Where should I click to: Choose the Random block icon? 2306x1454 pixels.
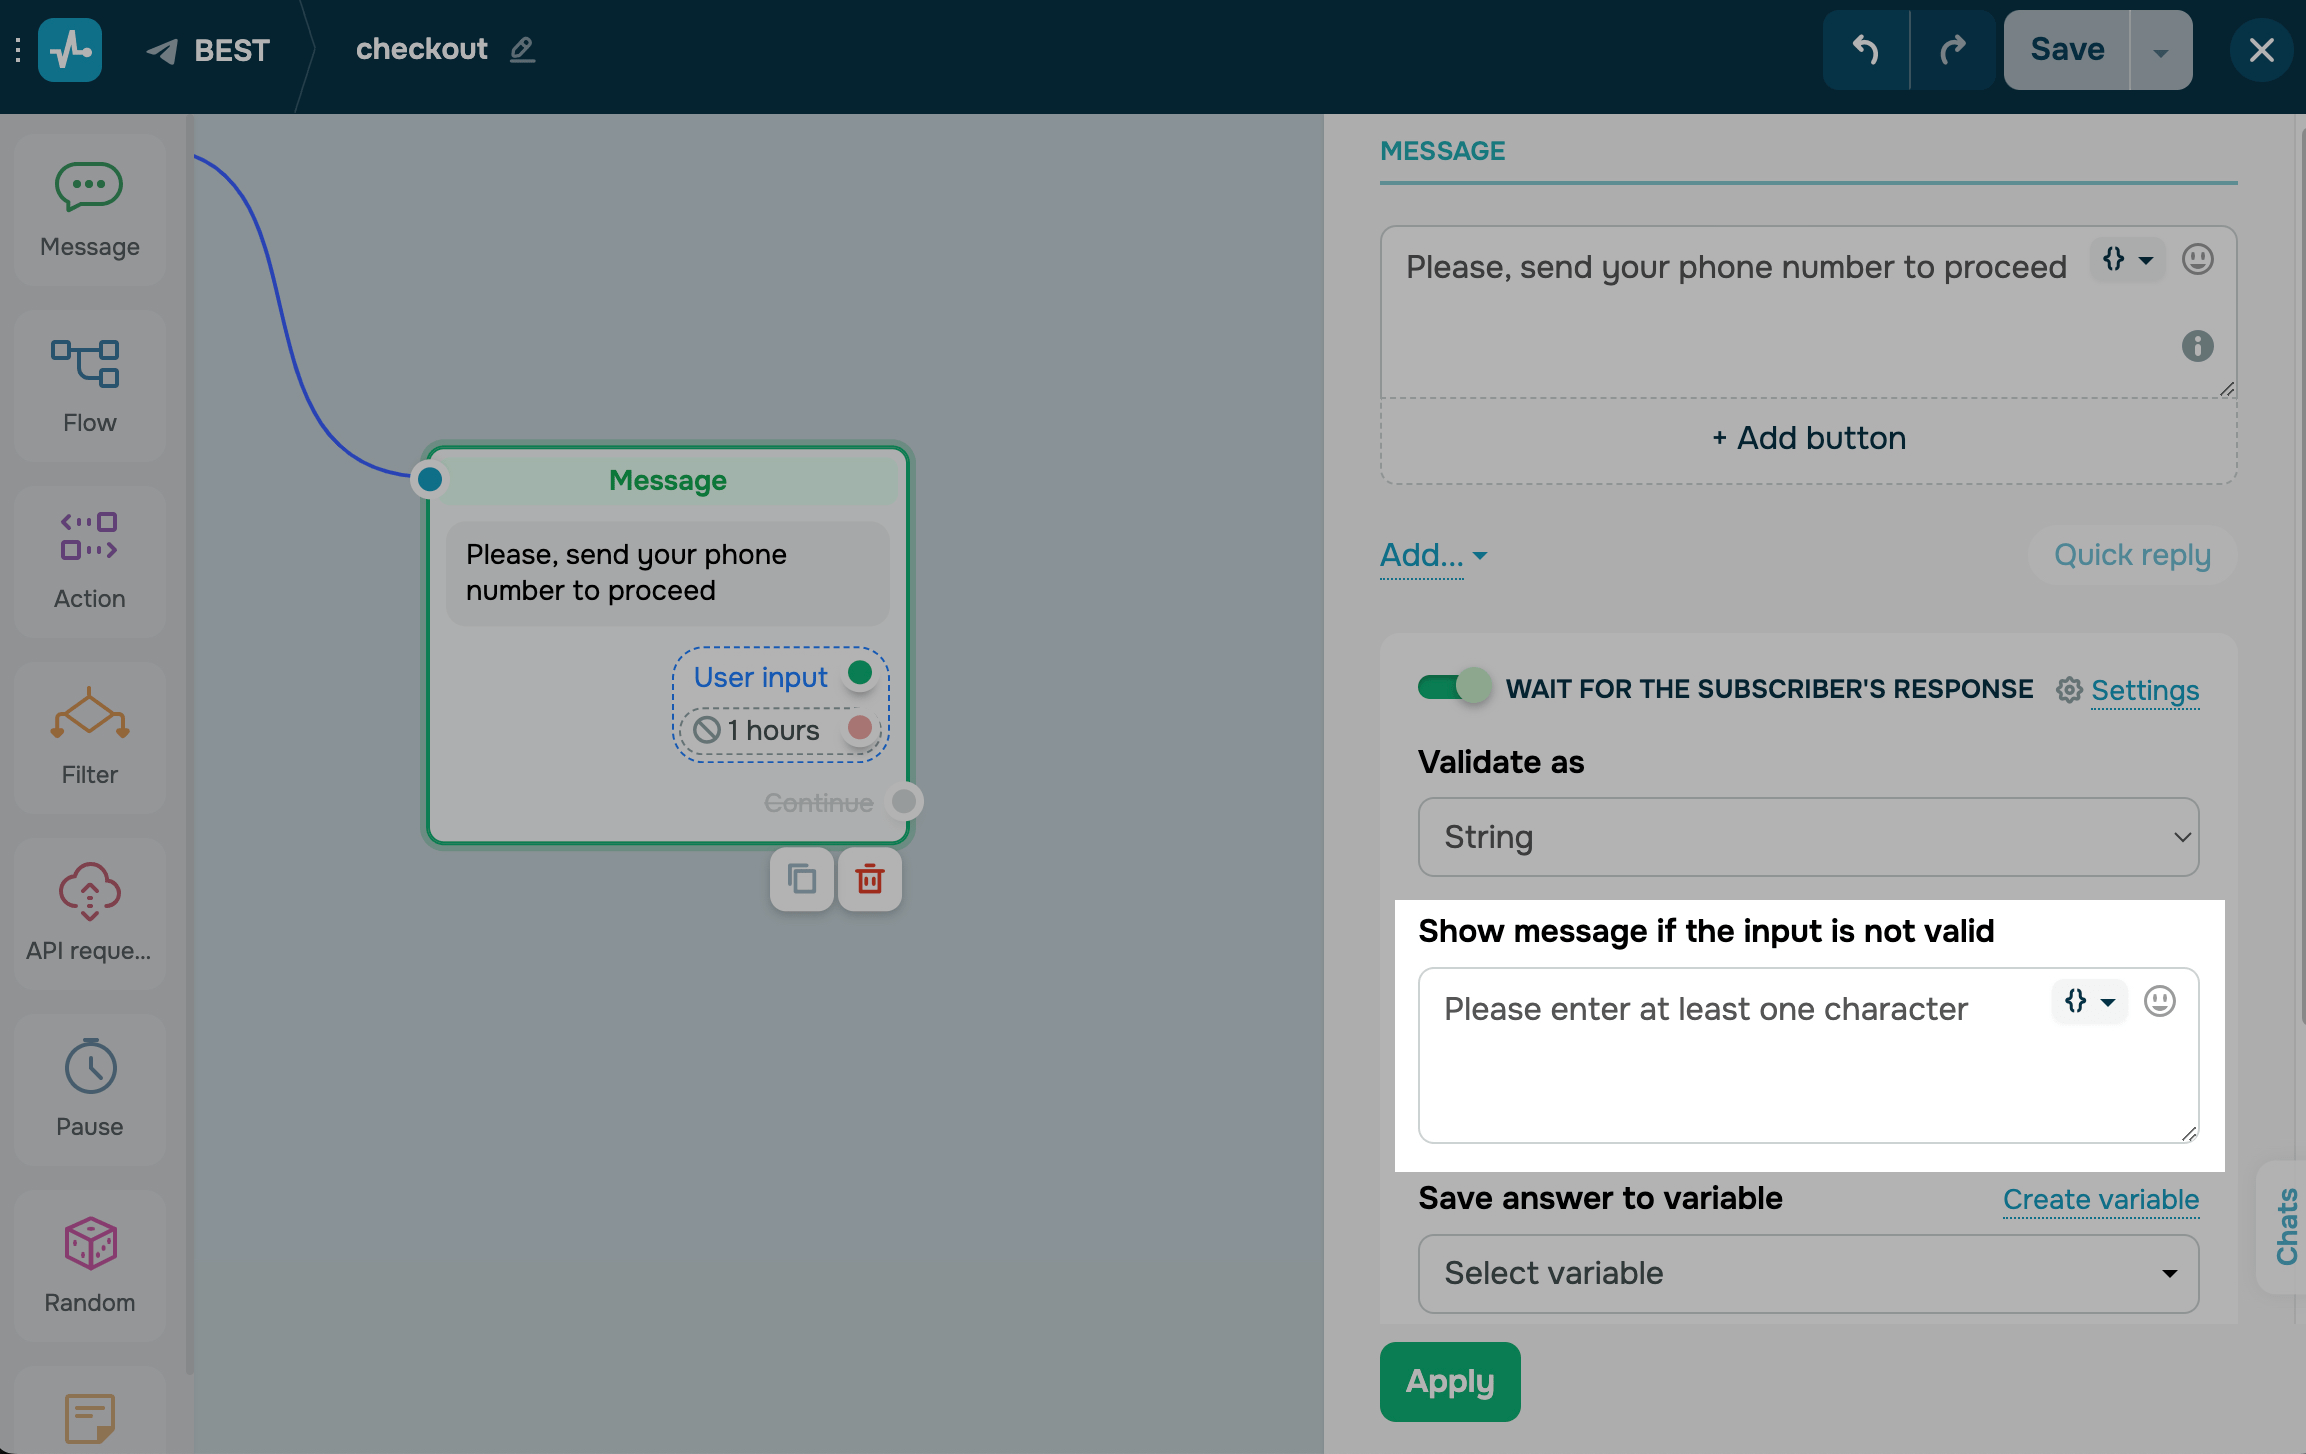click(x=89, y=1266)
